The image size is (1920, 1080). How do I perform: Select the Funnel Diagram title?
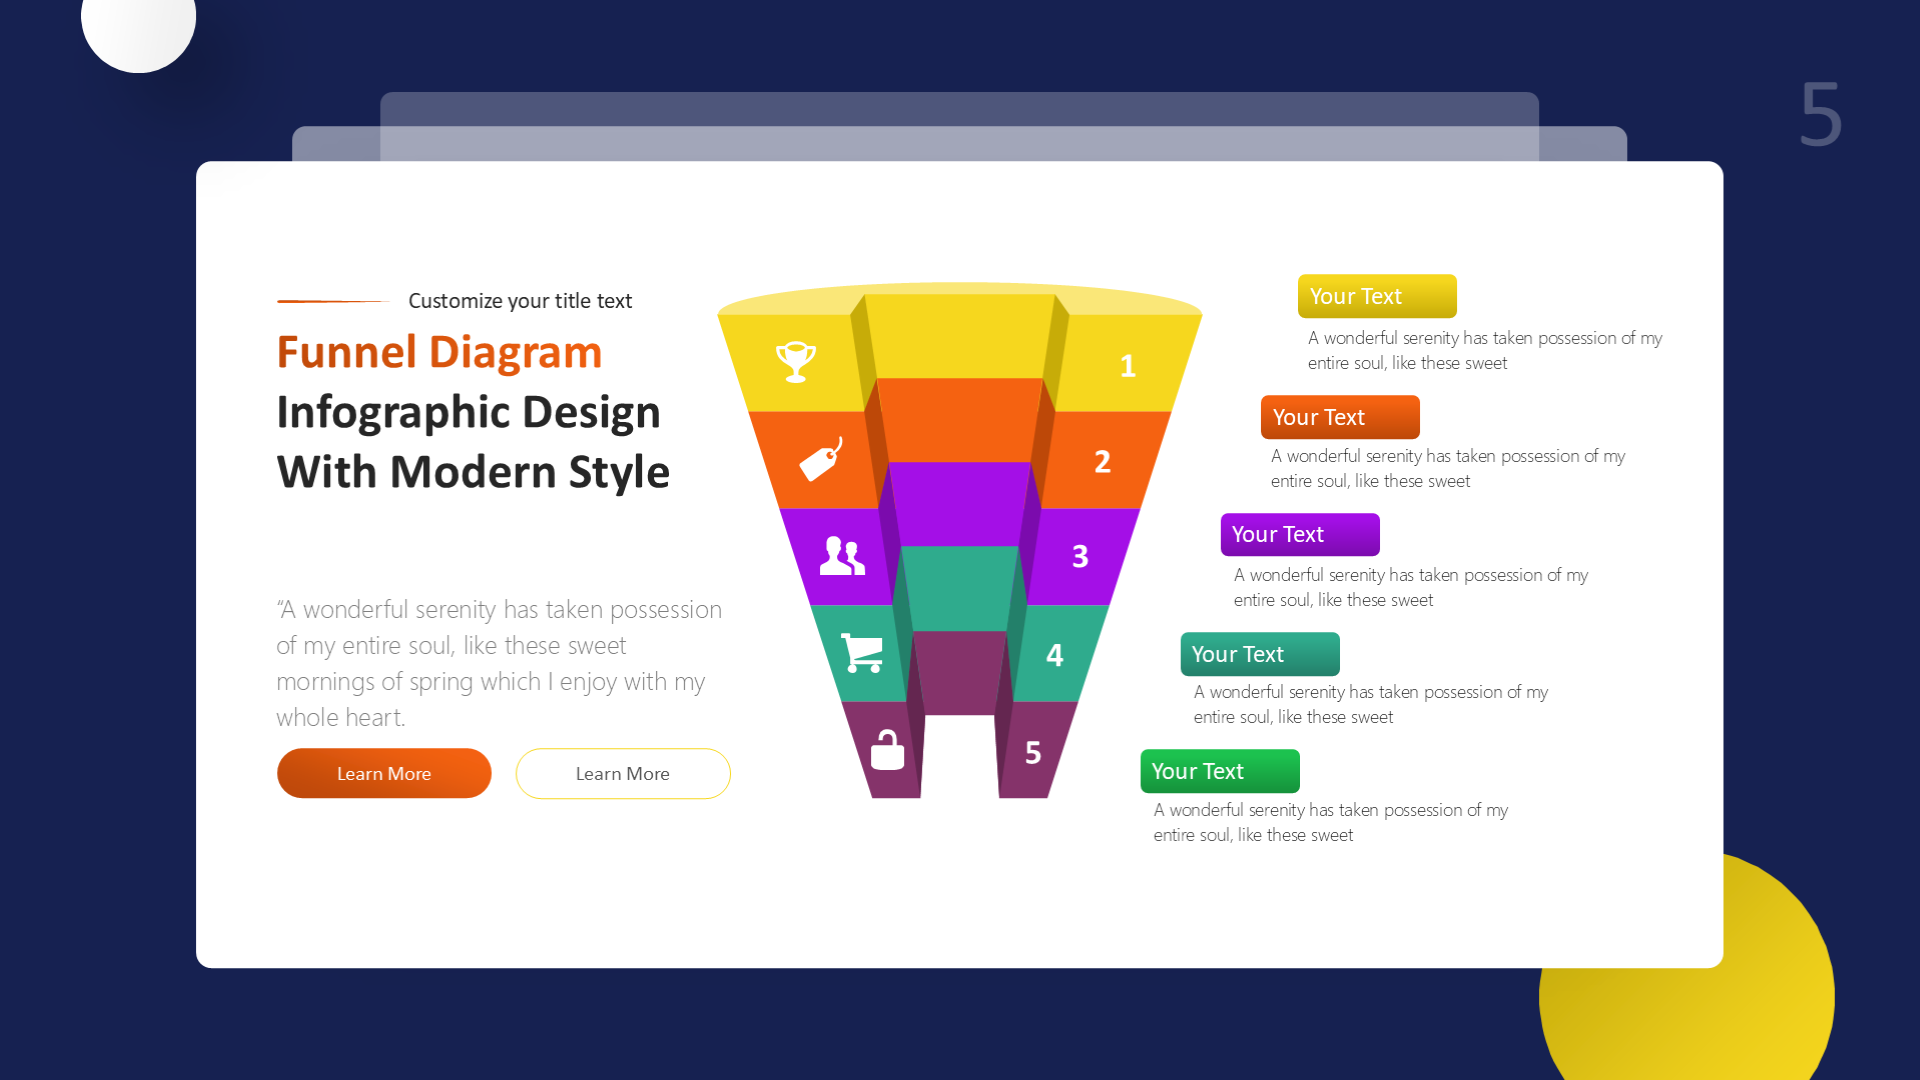point(439,352)
